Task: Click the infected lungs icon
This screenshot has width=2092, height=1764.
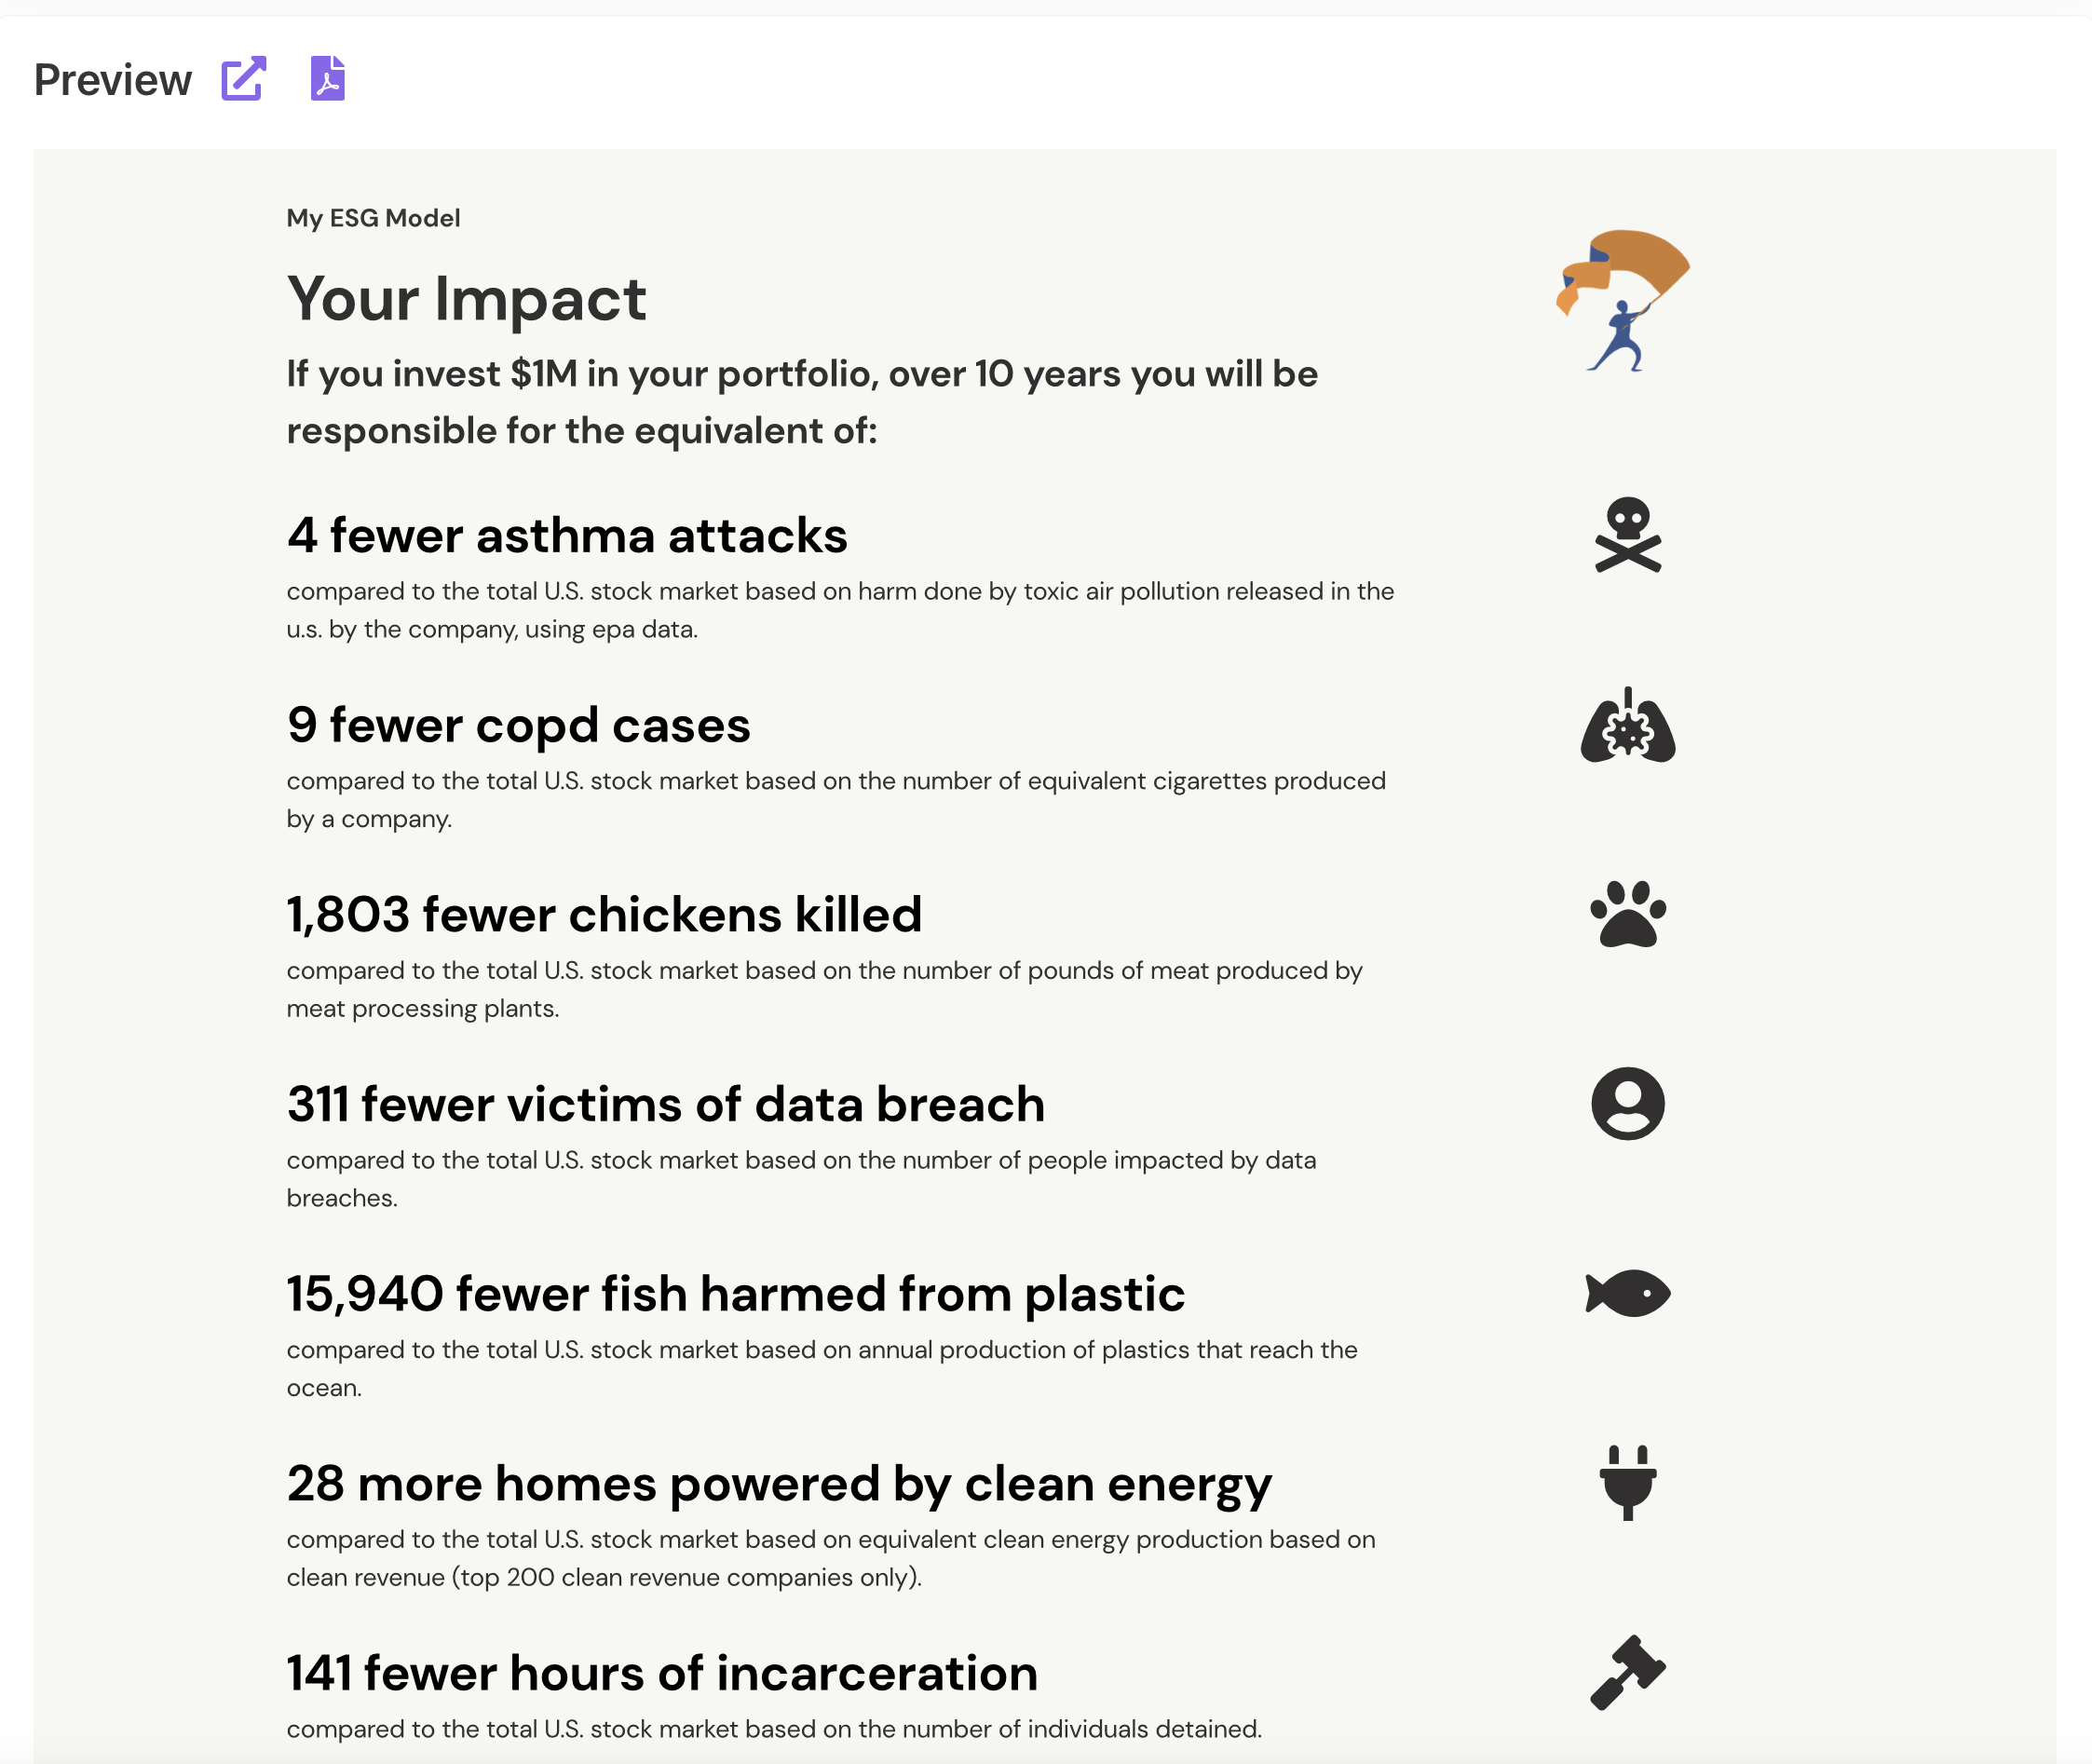Action: pyautogui.click(x=1628, y=725)
